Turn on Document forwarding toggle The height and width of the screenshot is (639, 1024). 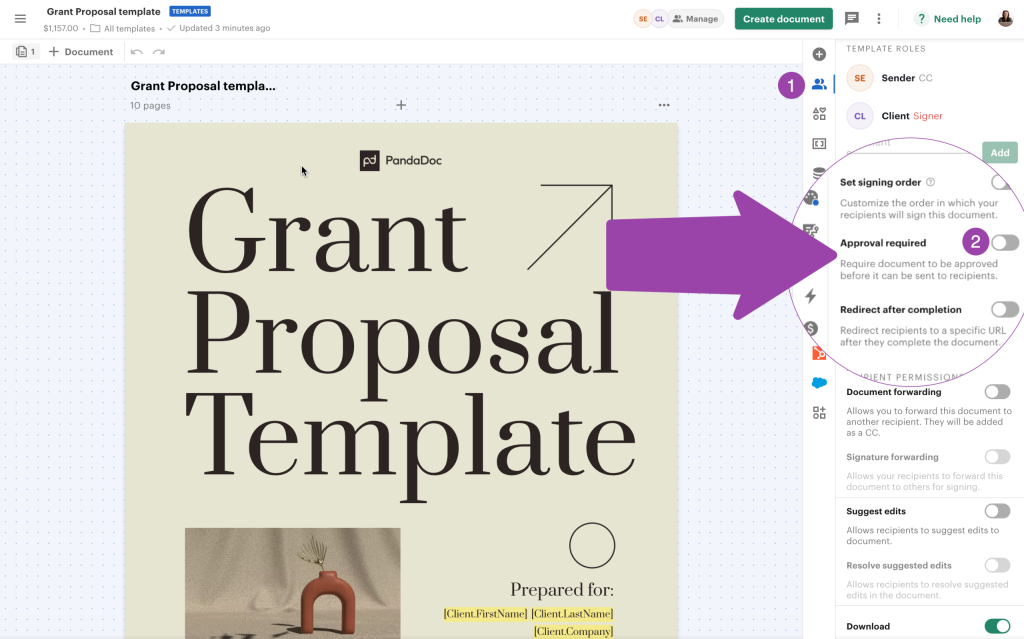click(x=997, y=392)
